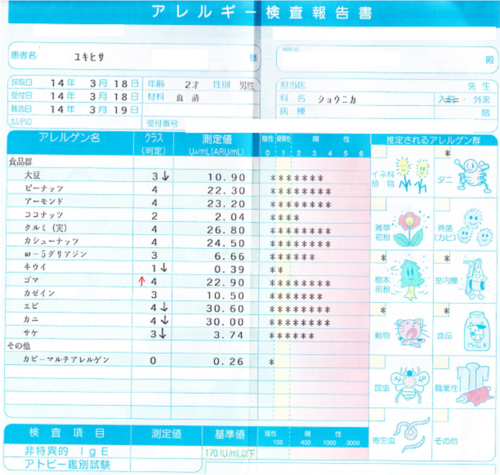Click the reference value 170 IU/mL以下
The image size is (500, 475).
(x=230, y=453)
